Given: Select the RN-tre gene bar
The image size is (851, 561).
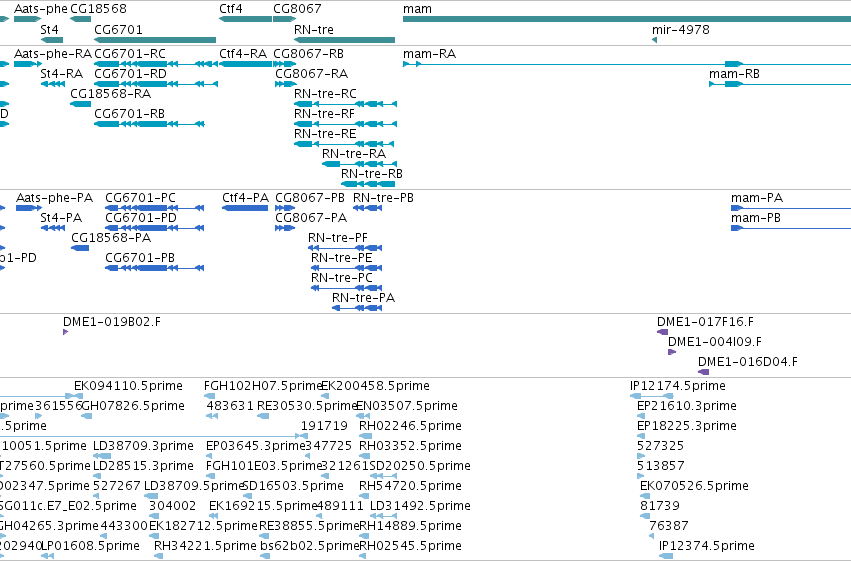Looking at the screenshot, I should click(345, 40).
